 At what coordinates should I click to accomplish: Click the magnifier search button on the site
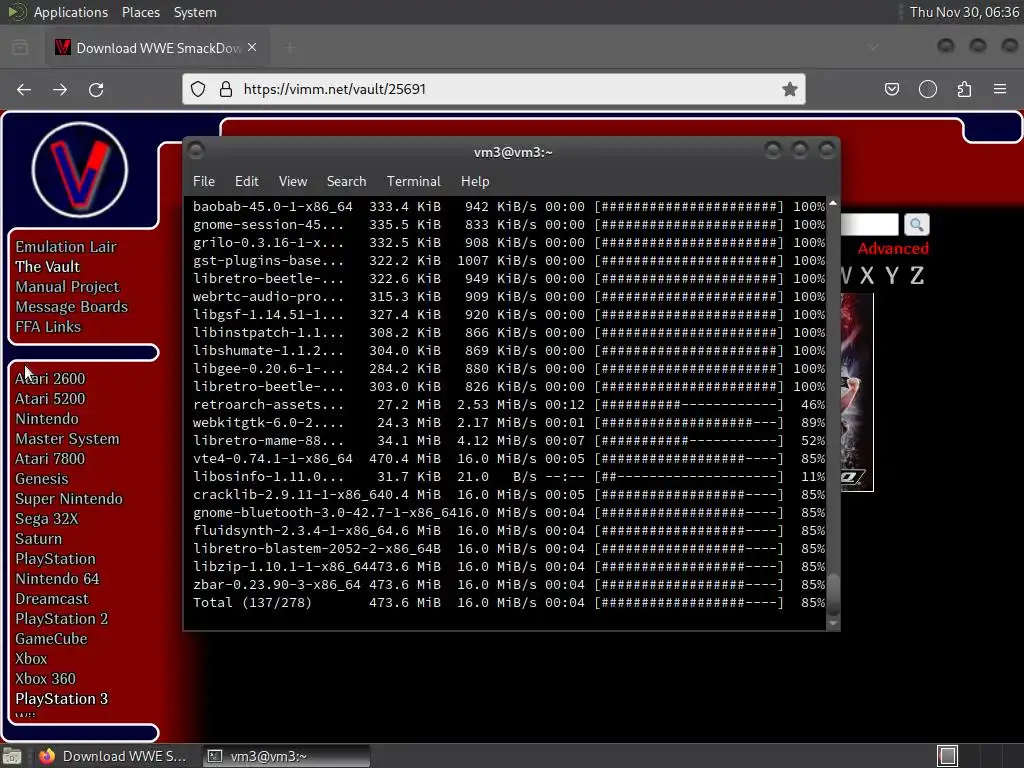click(917, 225)
